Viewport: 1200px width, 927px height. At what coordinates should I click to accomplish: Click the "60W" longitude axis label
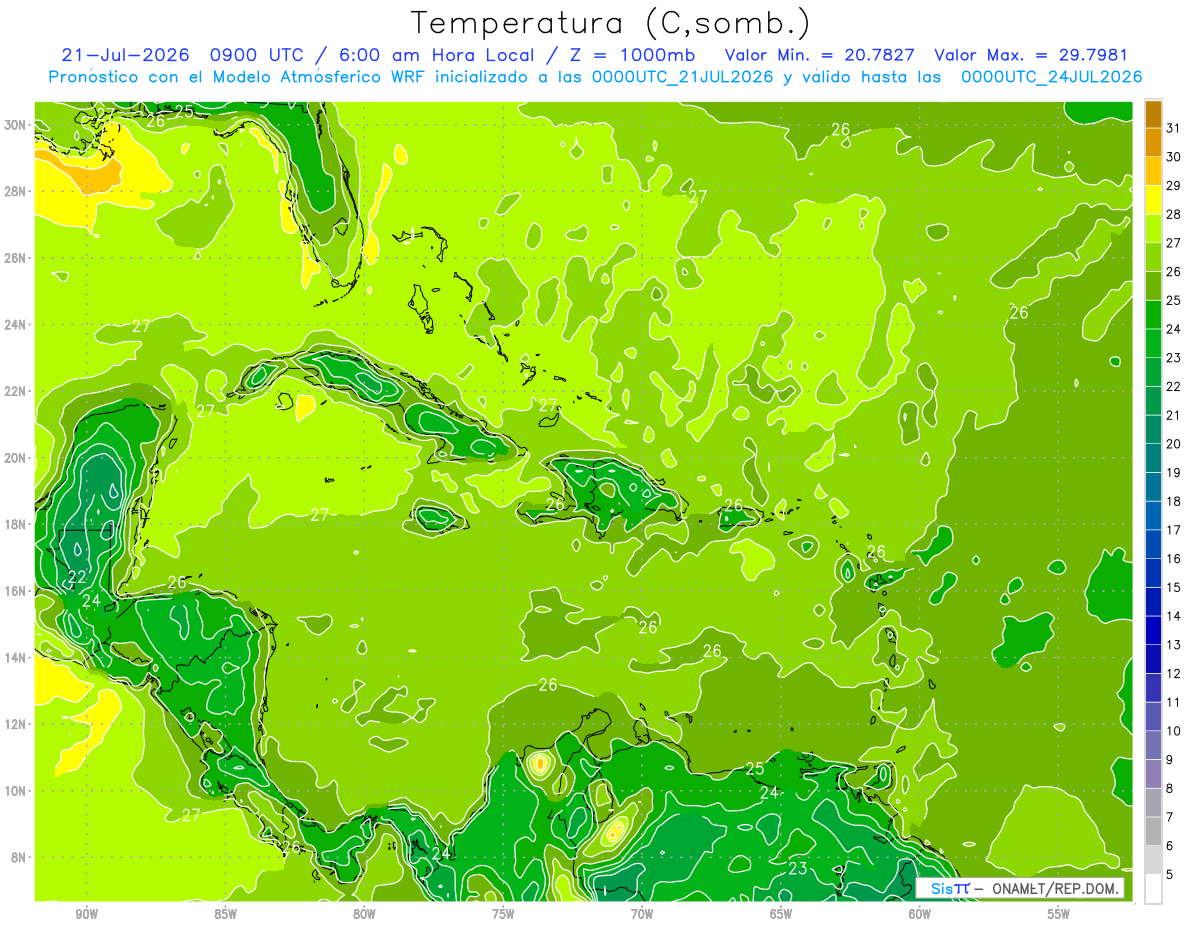[920, 915]
